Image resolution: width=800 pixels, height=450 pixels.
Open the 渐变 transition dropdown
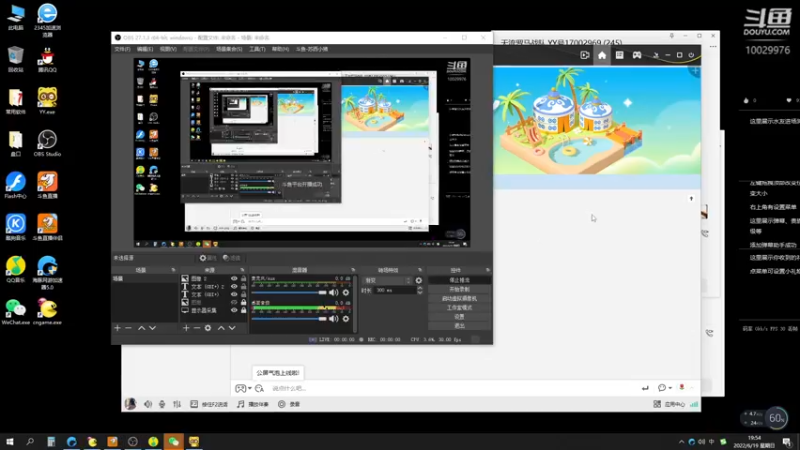pos(387,280)
